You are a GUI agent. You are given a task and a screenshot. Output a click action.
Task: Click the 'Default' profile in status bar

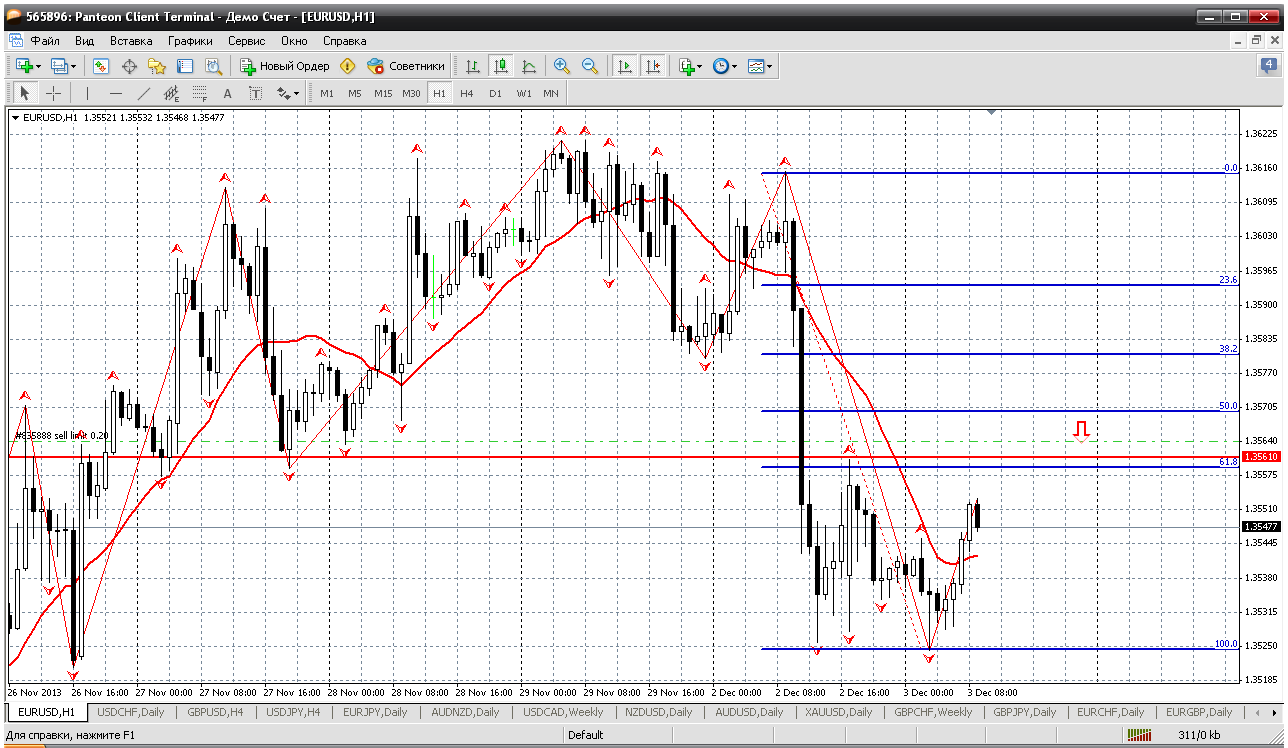click(585, 735)
